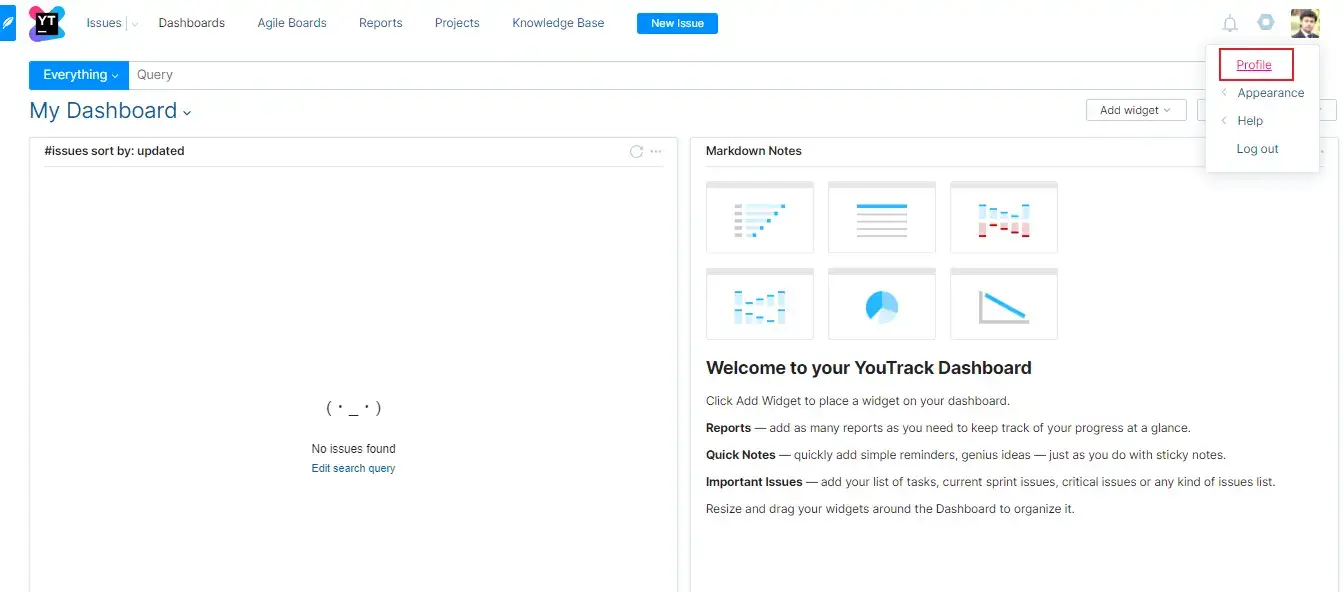Click the pie chart report thumbnail
1343x592 pixels.
[x=881, y=305]
